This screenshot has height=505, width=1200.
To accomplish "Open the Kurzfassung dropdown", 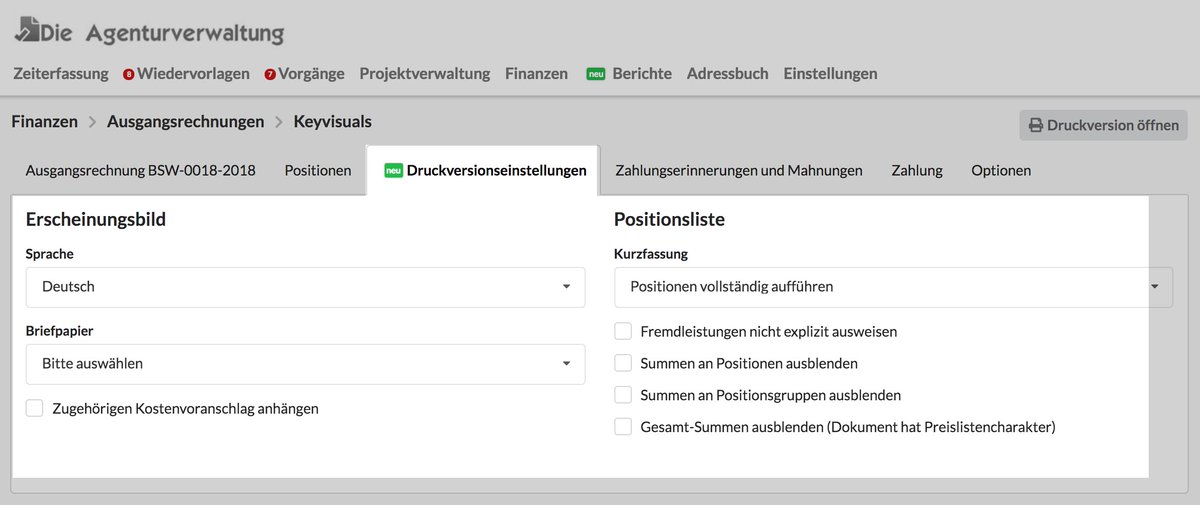I will click(893, 287).
